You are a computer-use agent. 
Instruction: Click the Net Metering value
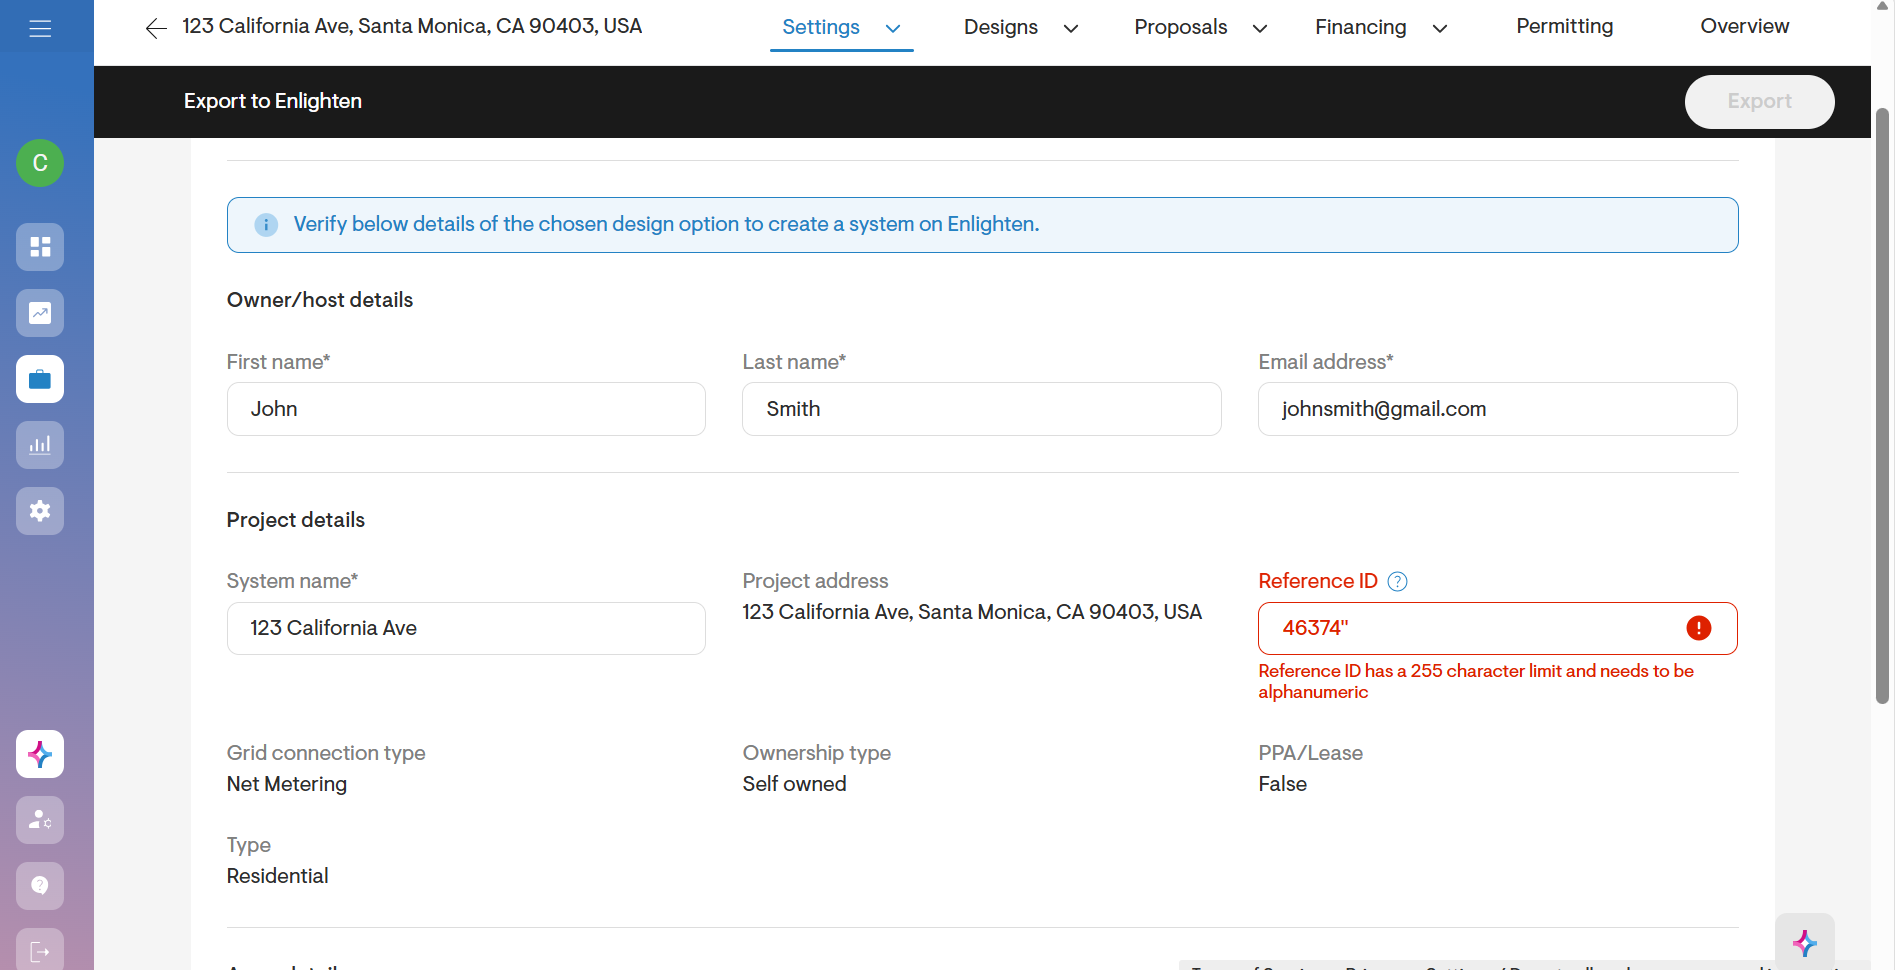(x=287, y=784)
